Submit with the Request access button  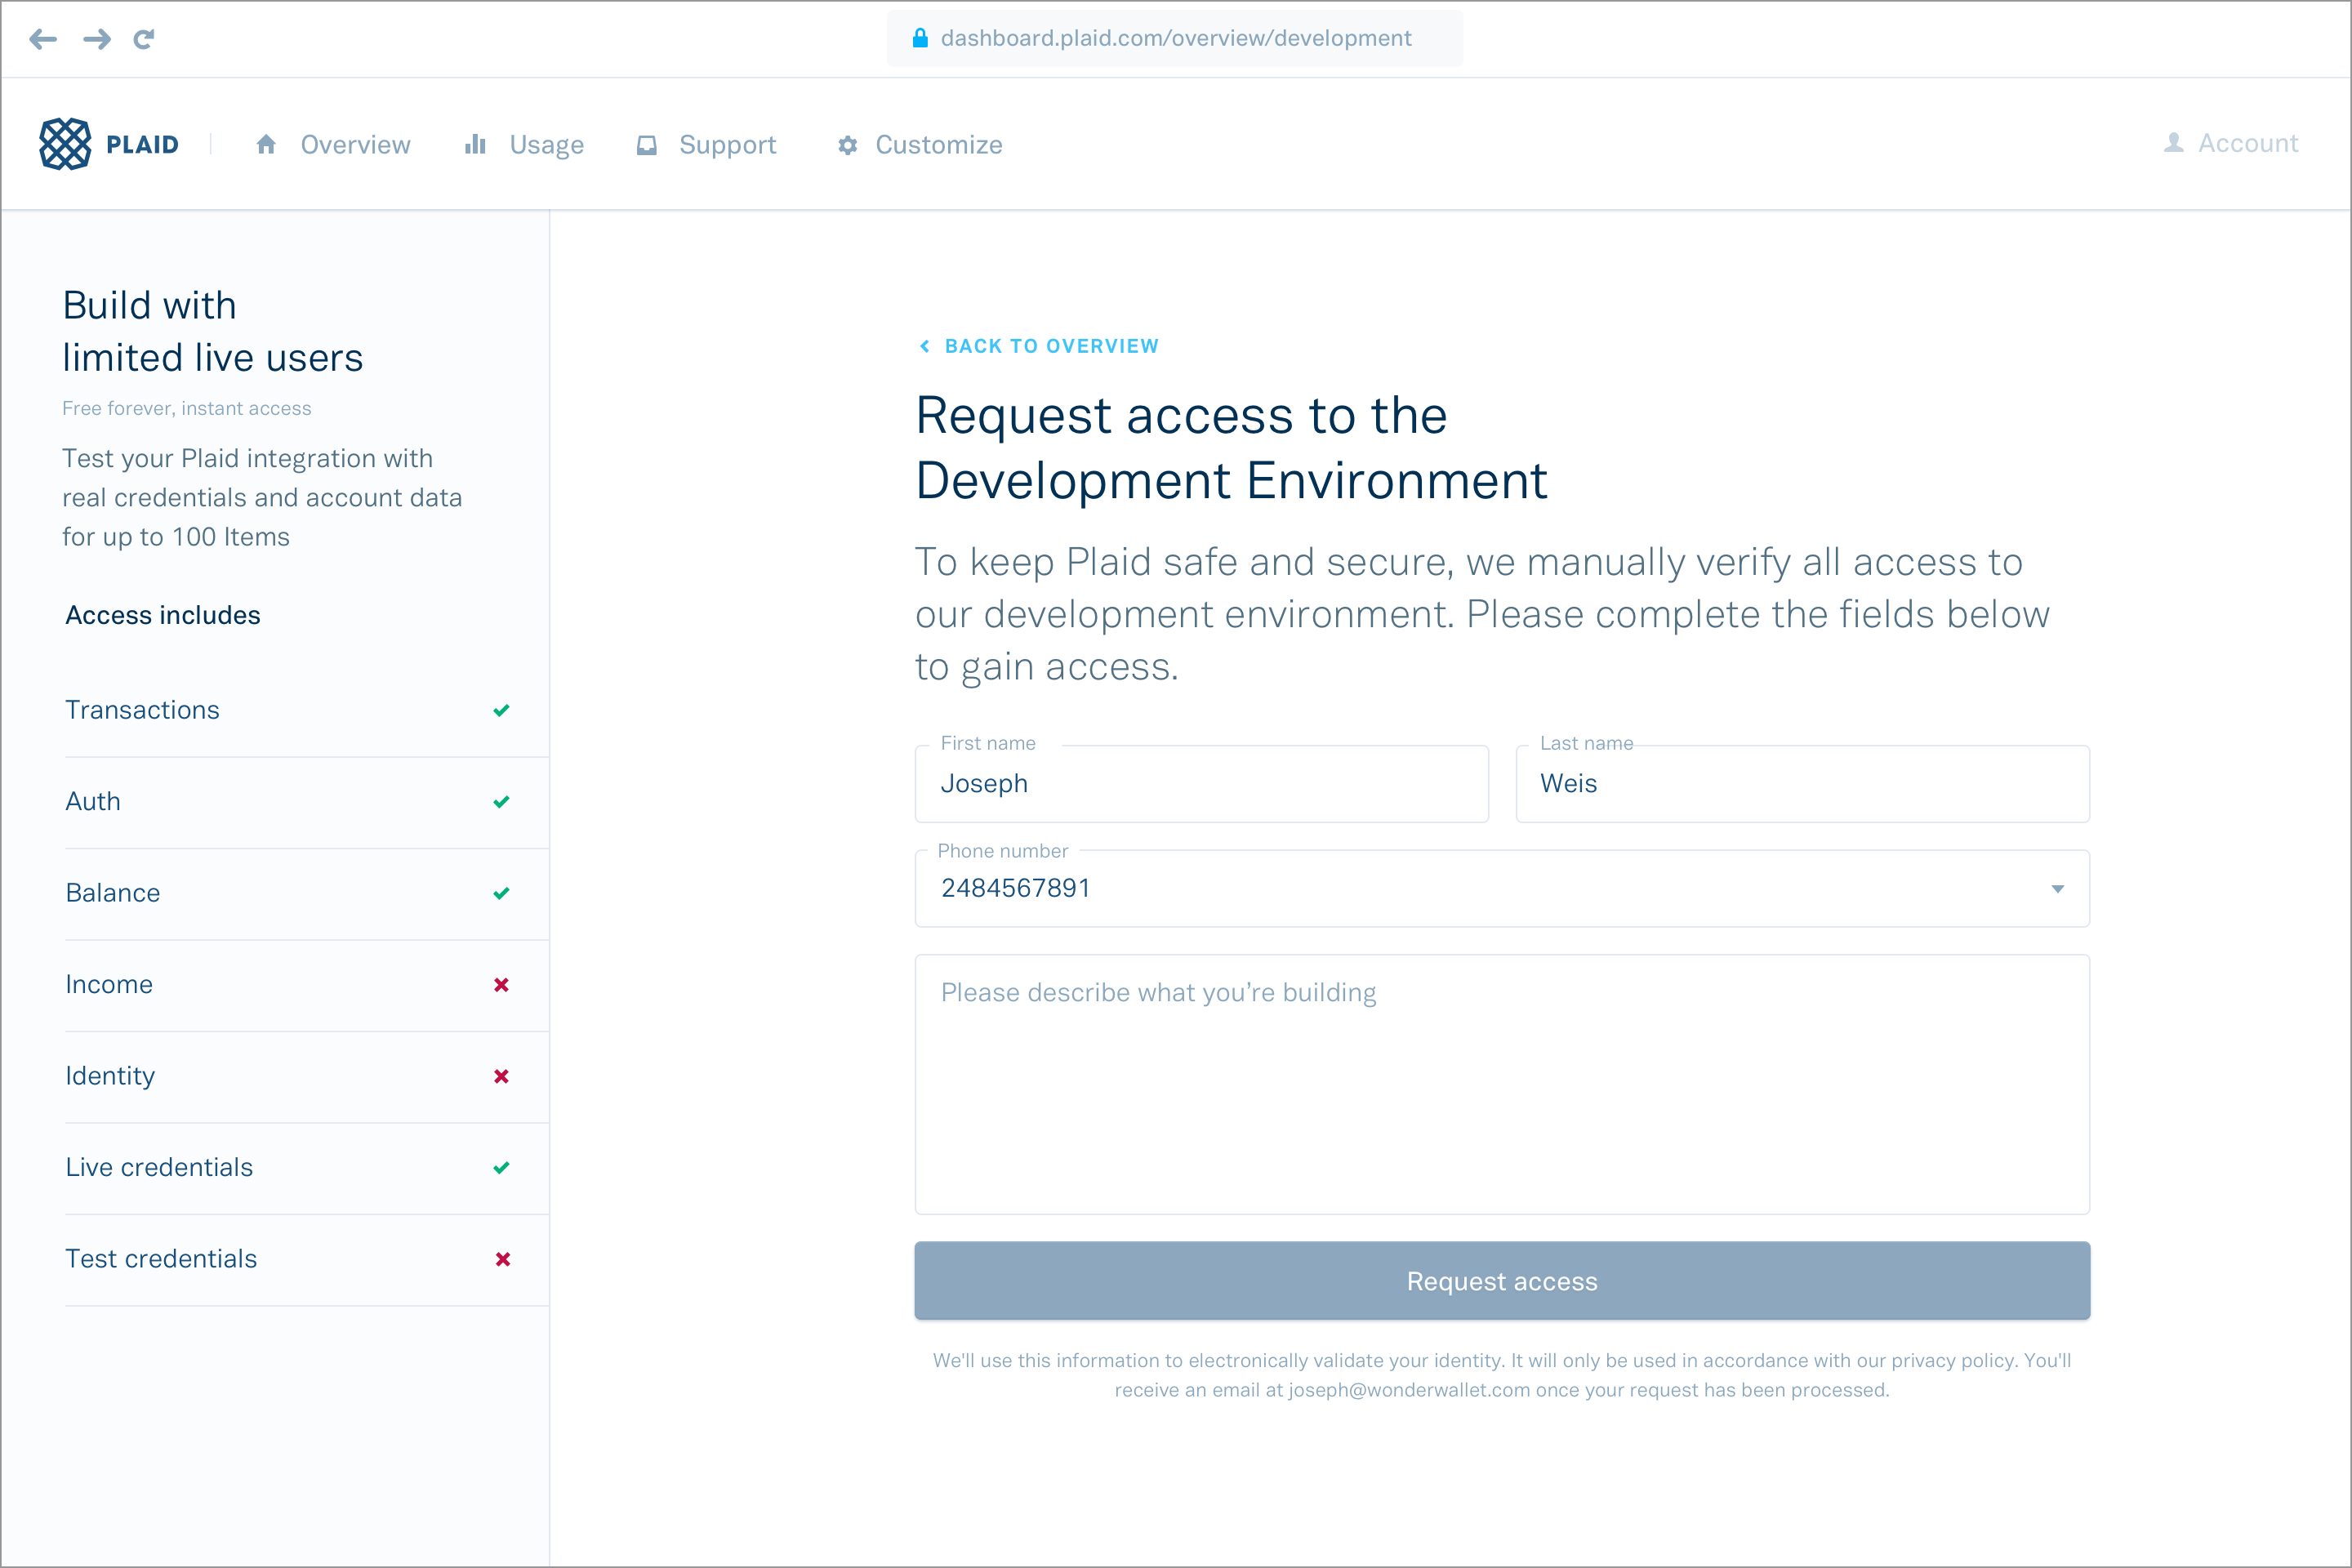coord(1502,1281)
